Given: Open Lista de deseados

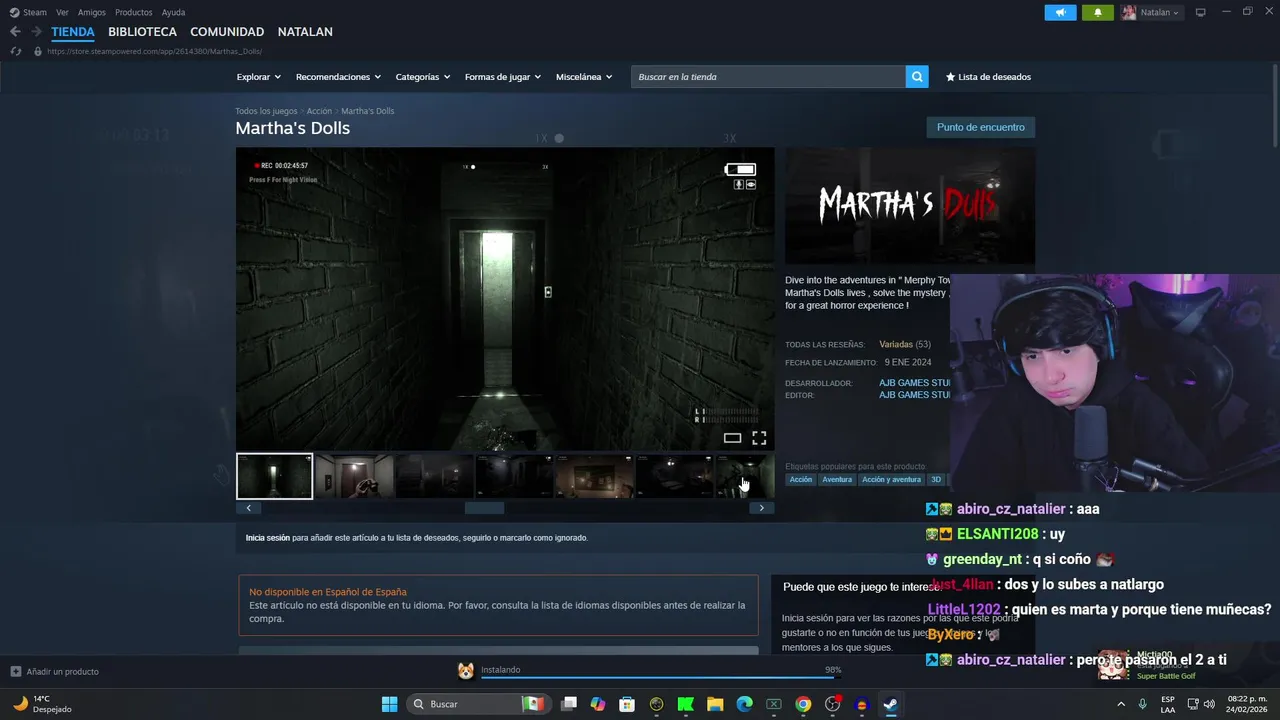Looking at the screenshot, I should (988, 77).
